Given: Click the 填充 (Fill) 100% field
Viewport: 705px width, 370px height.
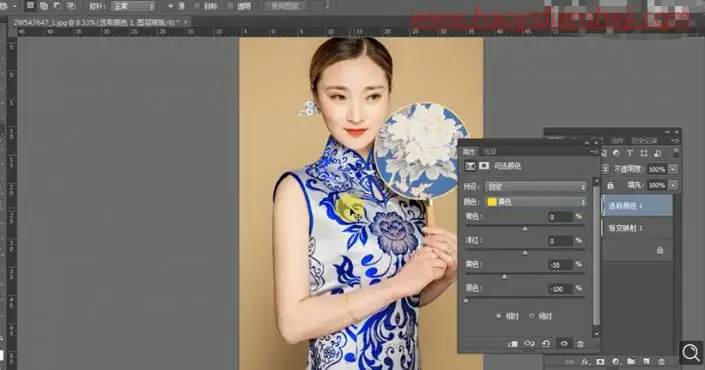Looking at the screenshot, I should (657, 185).
